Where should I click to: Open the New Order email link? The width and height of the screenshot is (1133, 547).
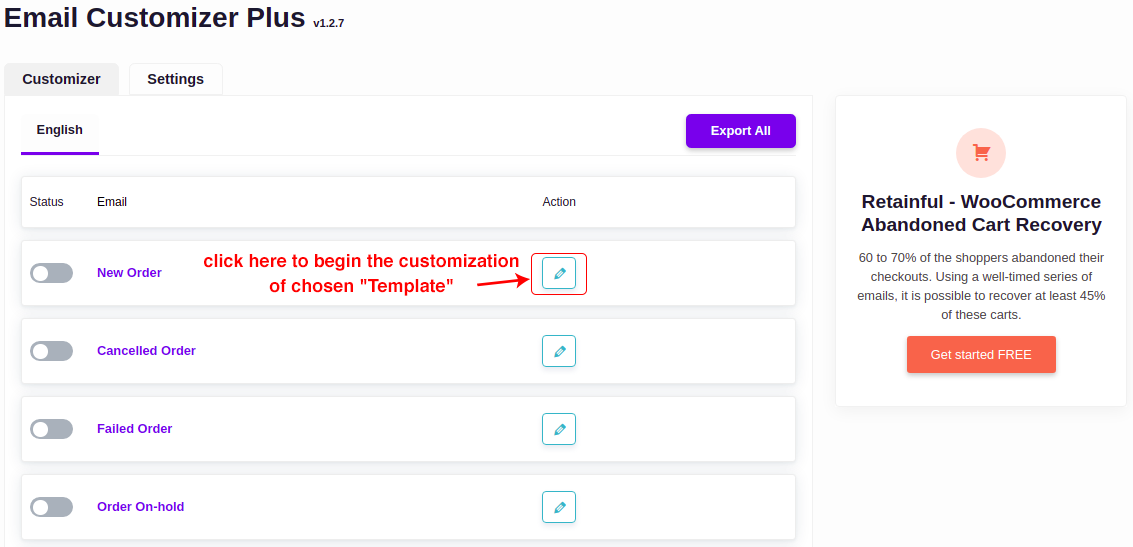[129, 273]
